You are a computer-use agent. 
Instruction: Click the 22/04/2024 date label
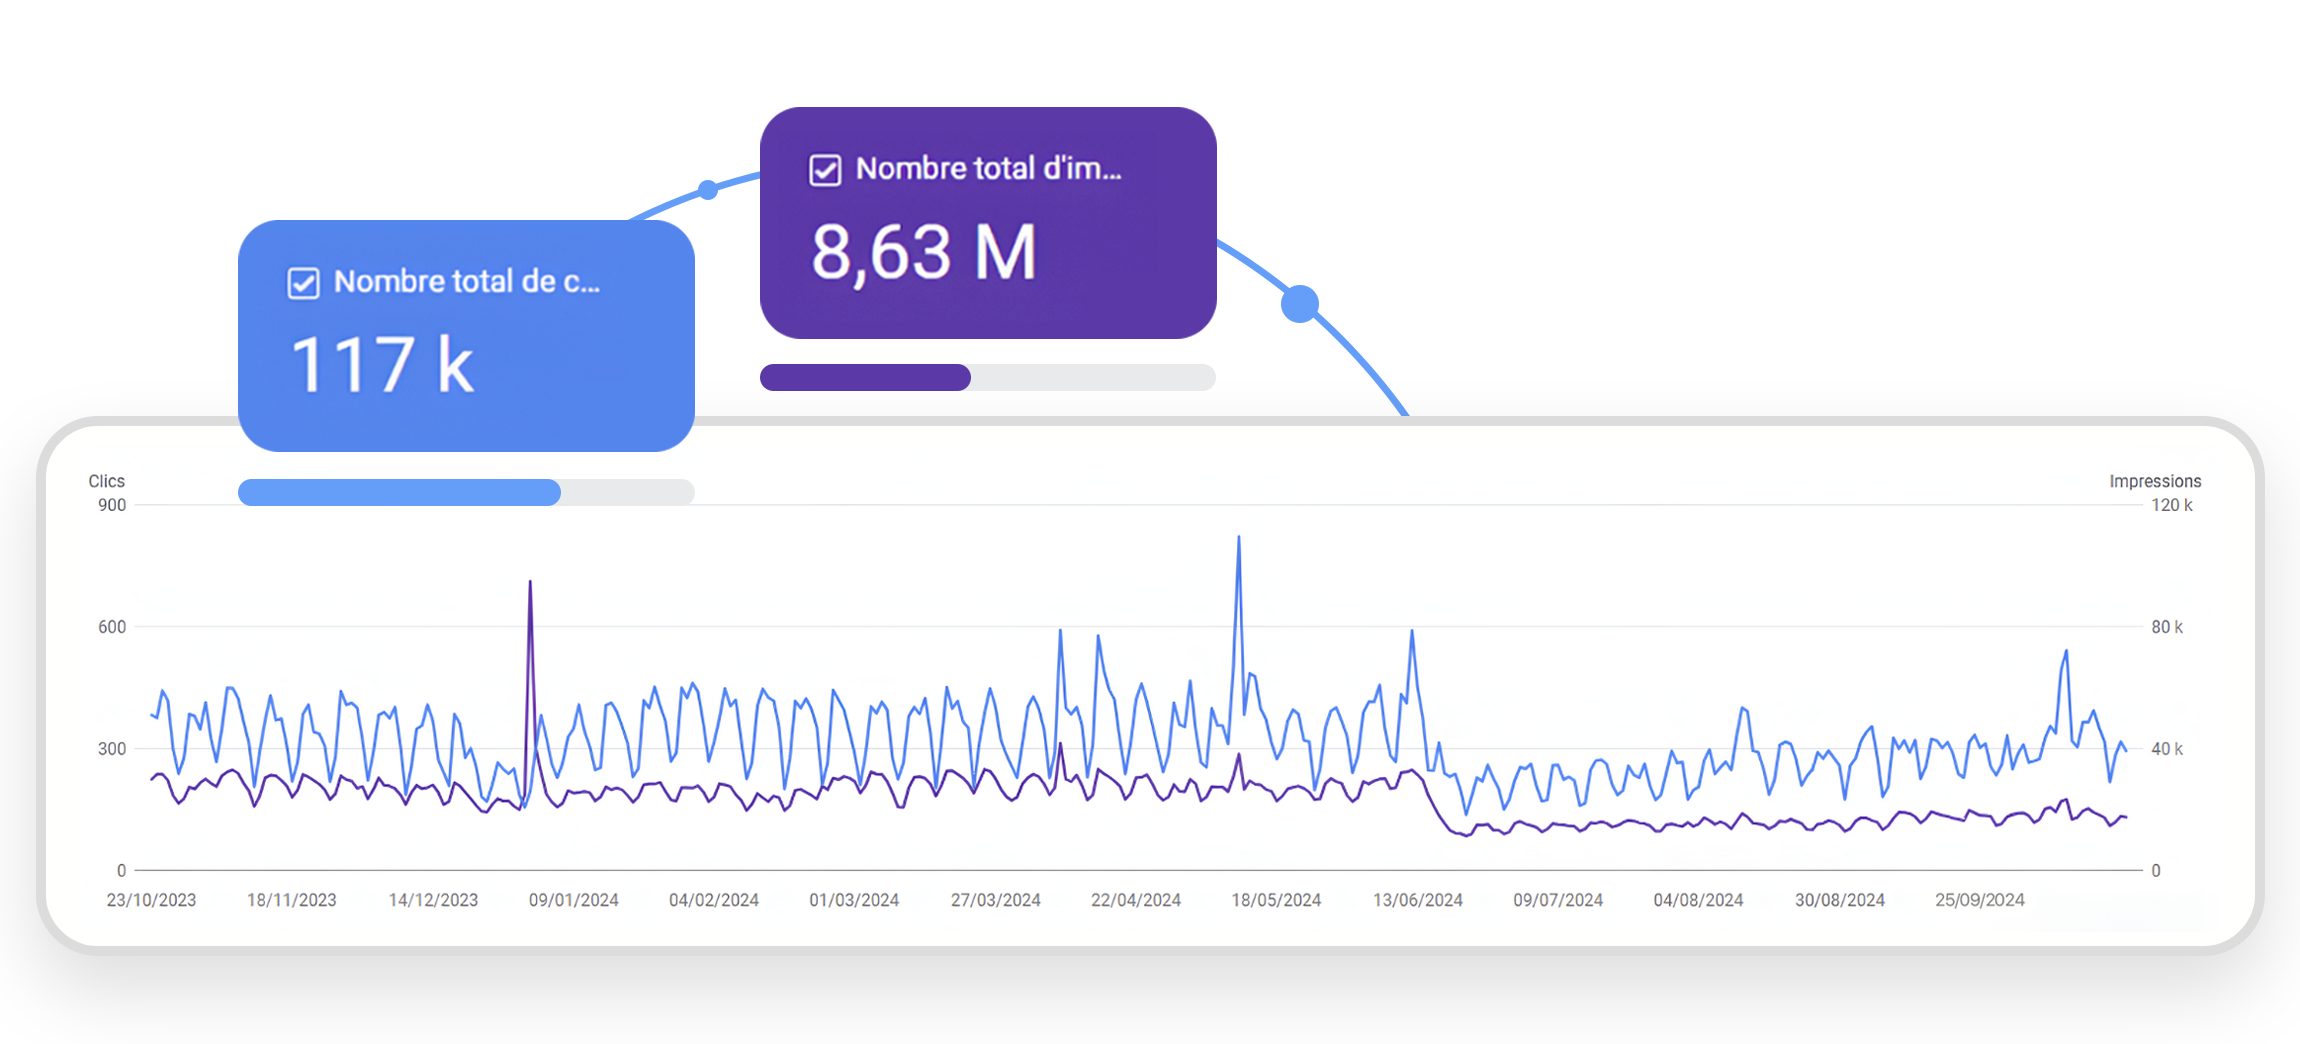point(1136,900)
